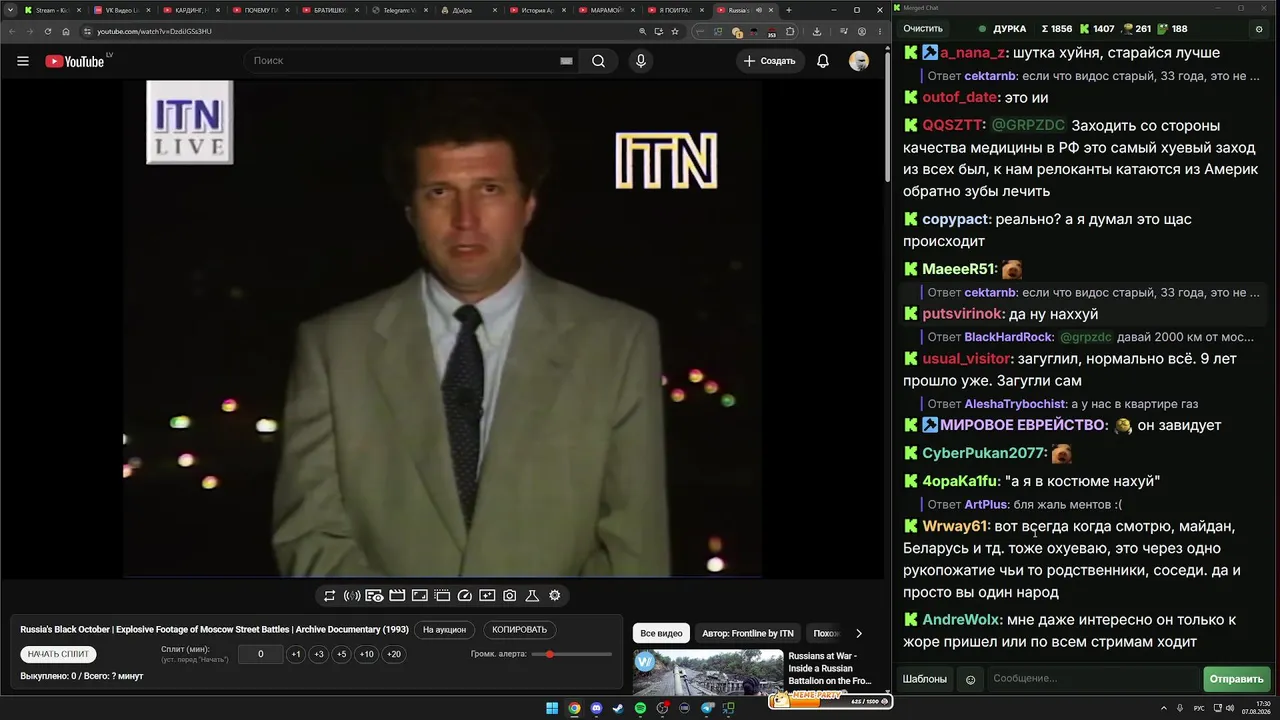Open the gear settings in player toolbar
The width and height of the screenshot is (1280, 720).
pos(555,596)
